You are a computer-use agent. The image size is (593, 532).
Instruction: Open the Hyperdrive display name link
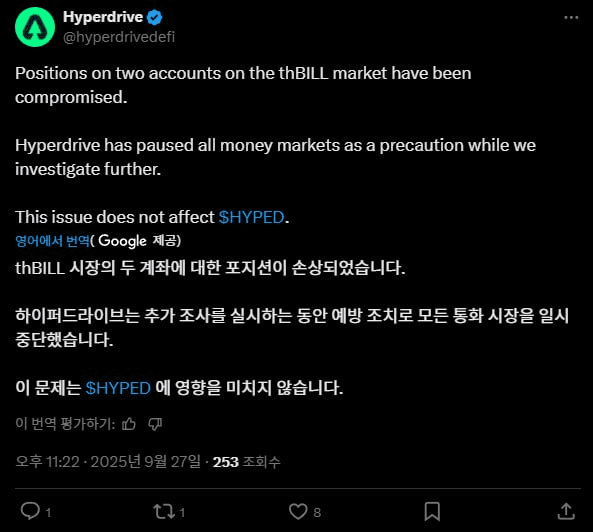(x=103, y=17)
